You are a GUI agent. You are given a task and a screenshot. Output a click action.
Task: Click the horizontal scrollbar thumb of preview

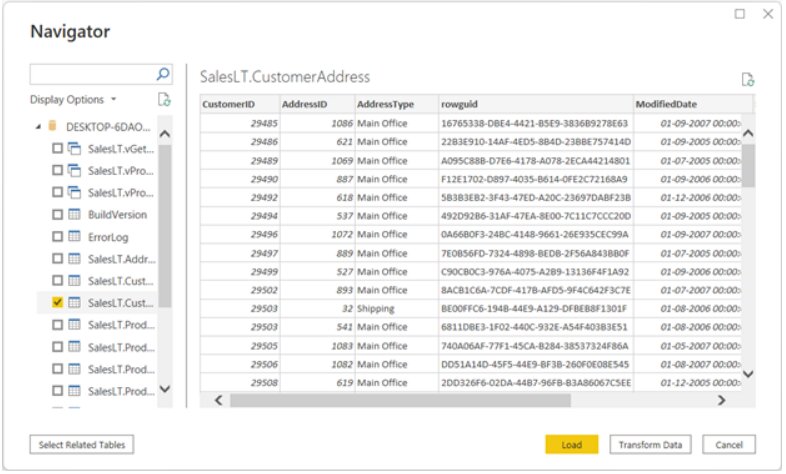400,400
